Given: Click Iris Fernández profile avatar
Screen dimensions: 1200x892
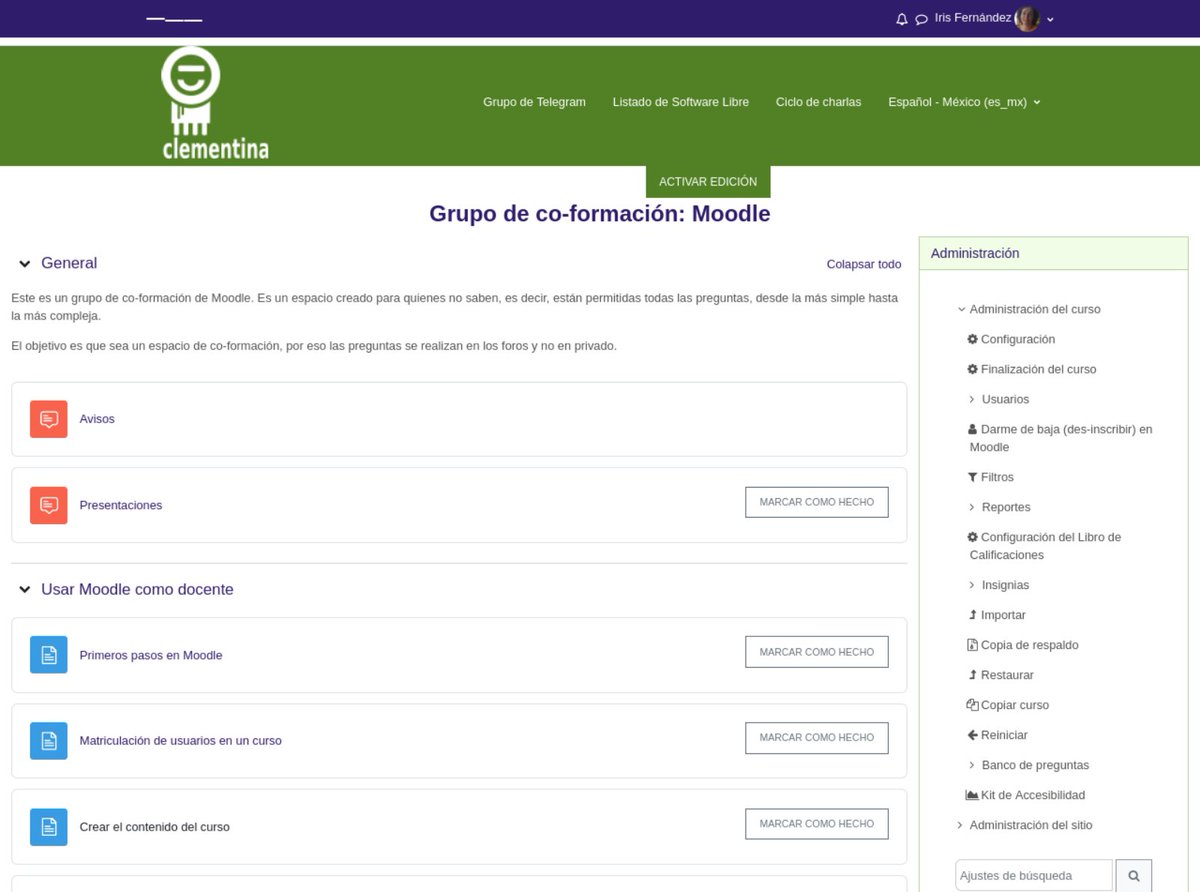Looking at the screenshot, I should tap(1027, 18).
